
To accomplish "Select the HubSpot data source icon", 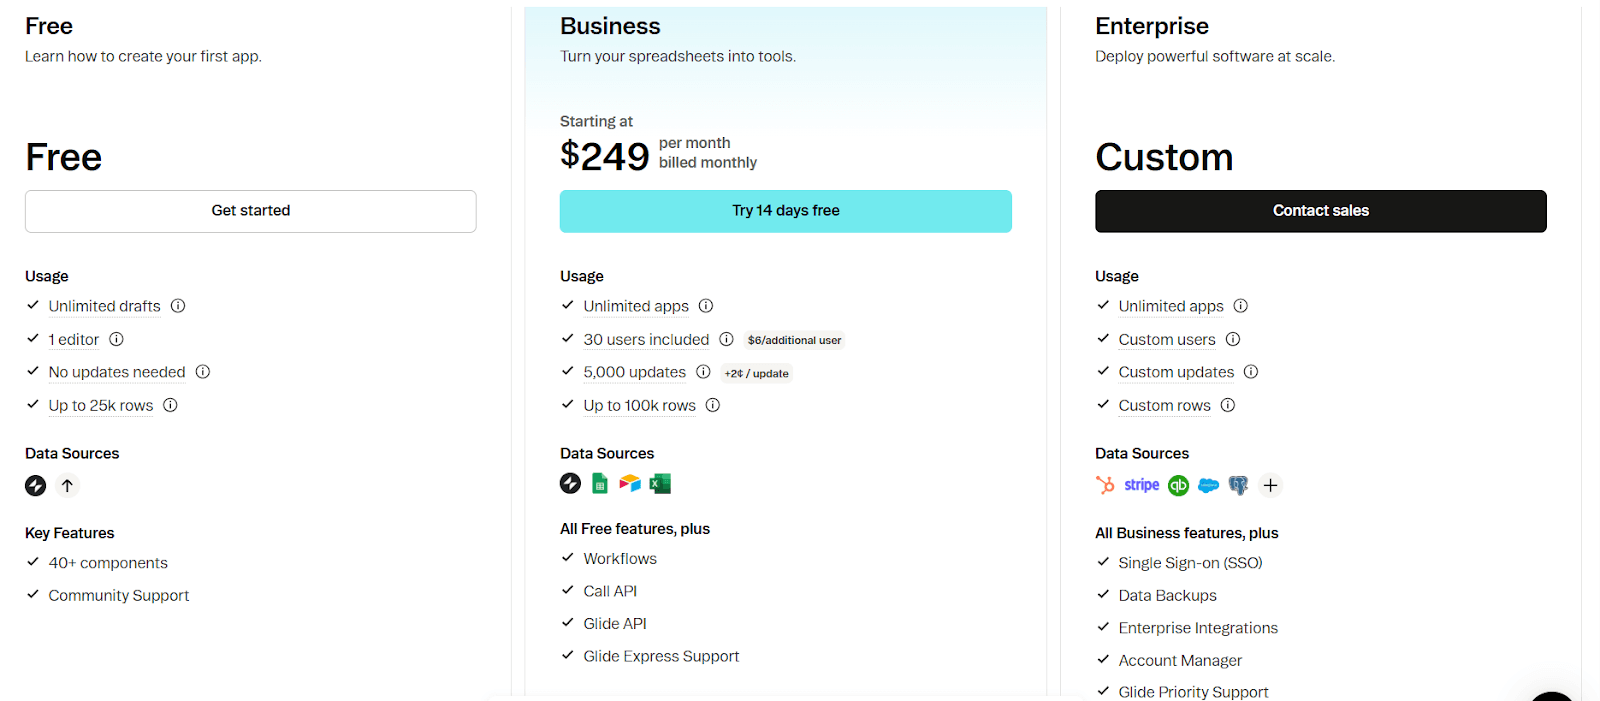I will point(1104,485).
